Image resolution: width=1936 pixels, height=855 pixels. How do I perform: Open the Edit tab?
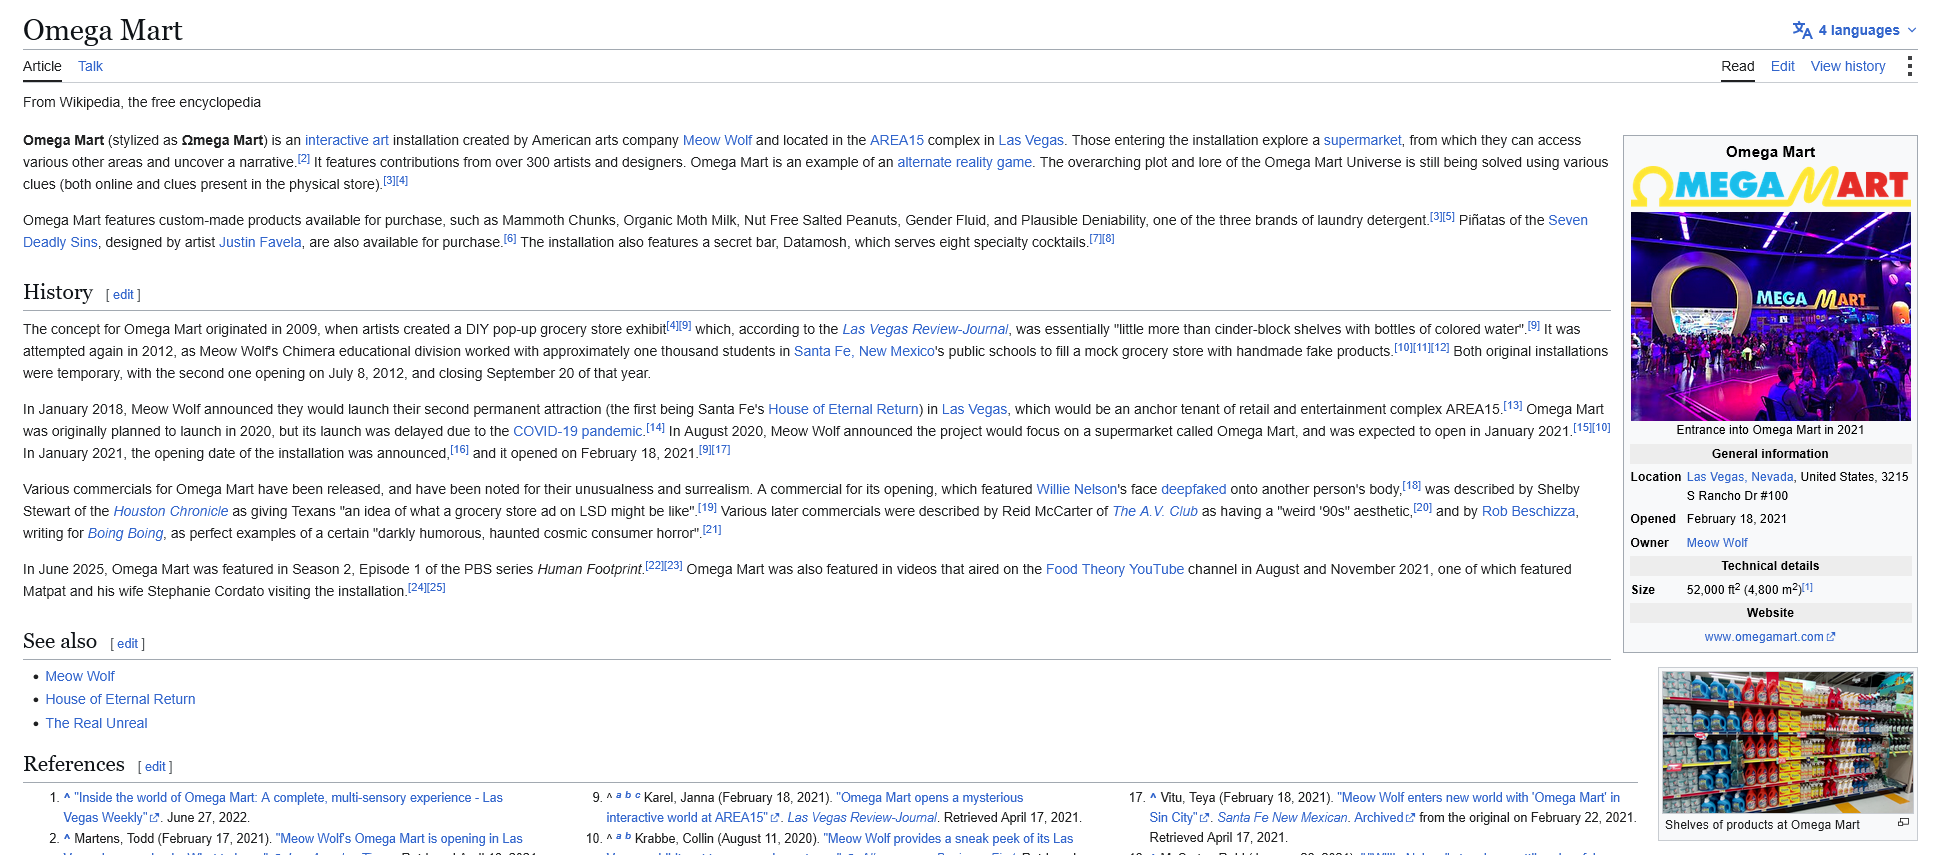(1782, 66)
